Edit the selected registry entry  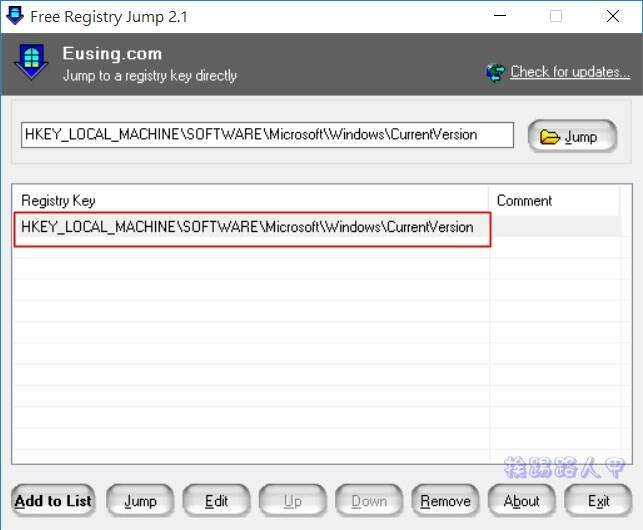point(217,501)
